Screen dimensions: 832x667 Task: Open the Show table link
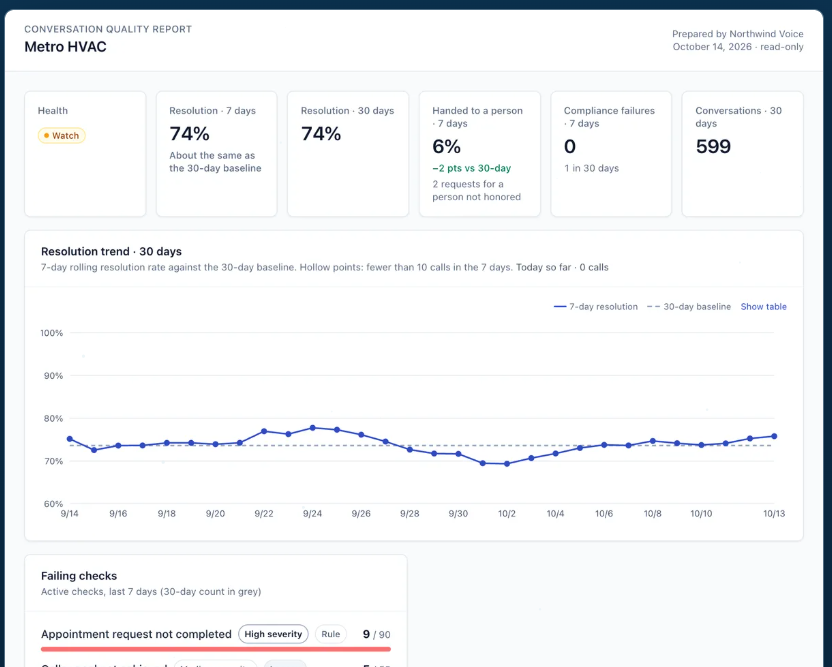point(763,307)
